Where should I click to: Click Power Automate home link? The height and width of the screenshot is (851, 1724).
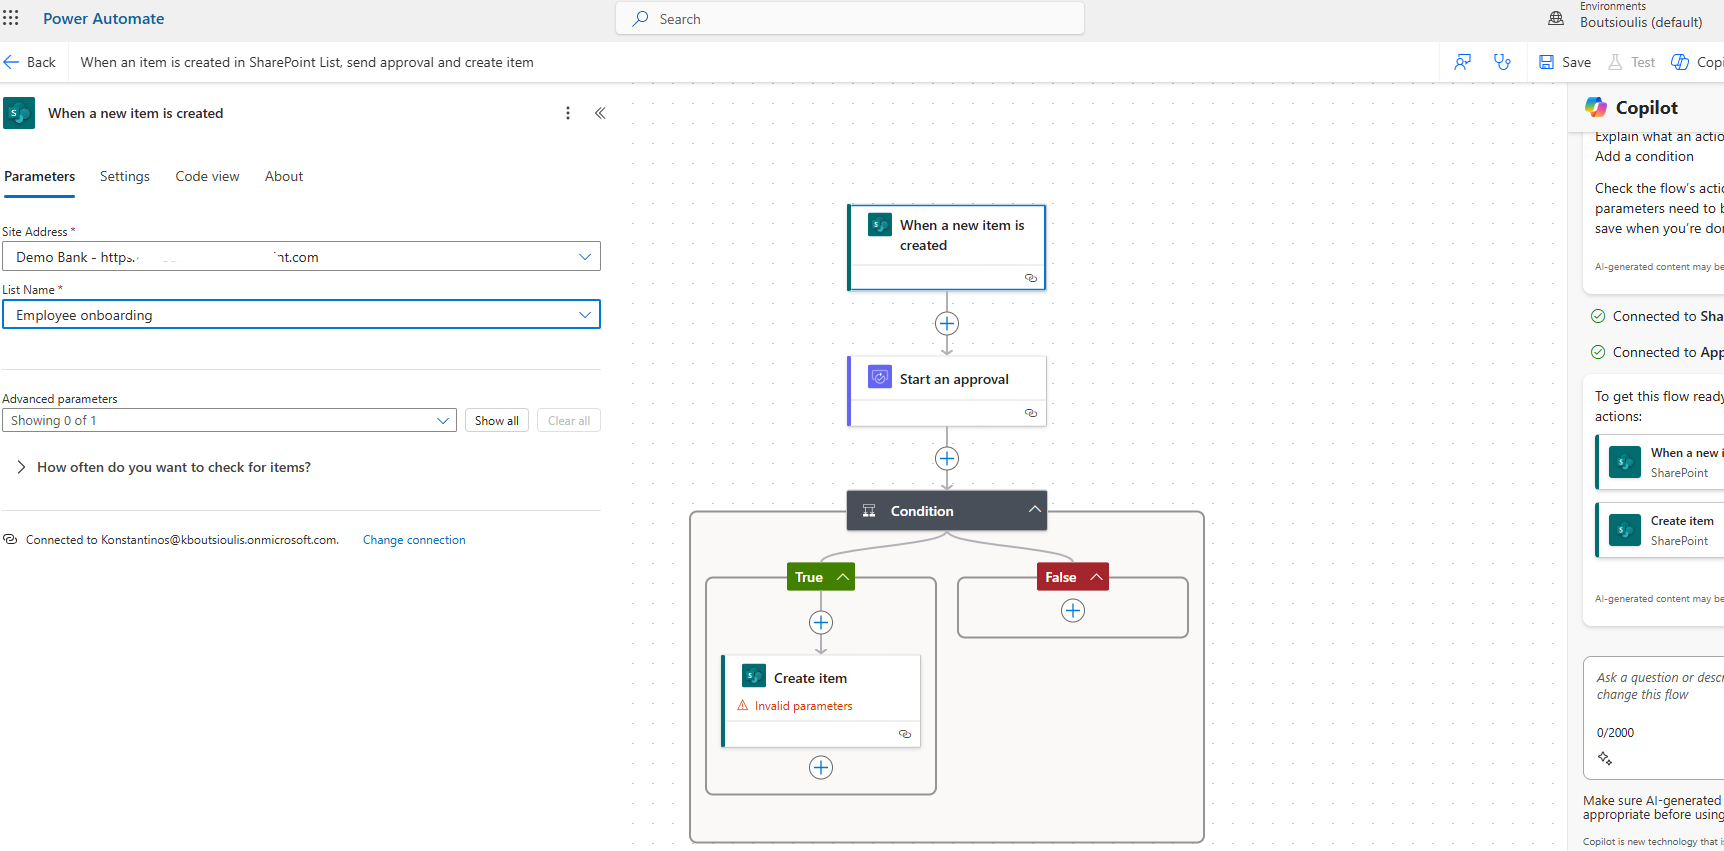104,18
